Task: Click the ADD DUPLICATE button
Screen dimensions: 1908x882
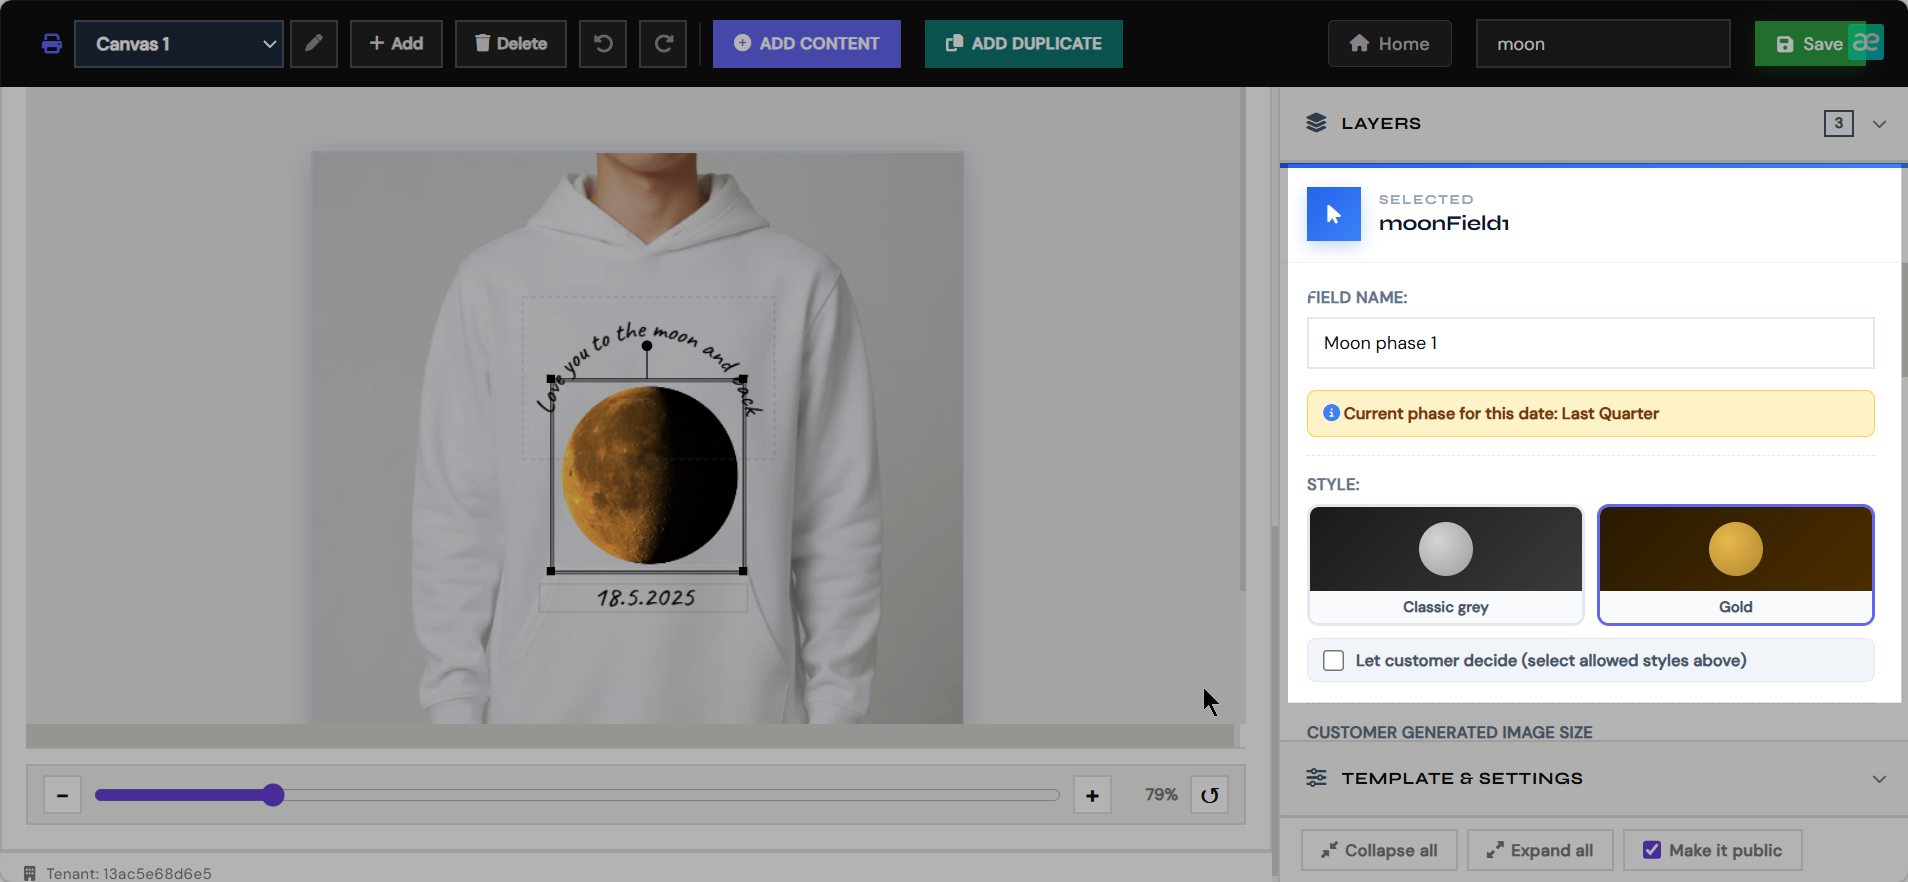Action: [1024, 44]
